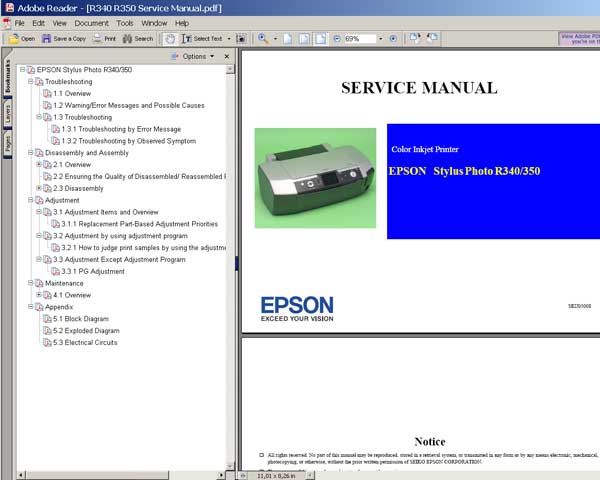The width and height of the screenshot is (600, 480).
Task: Collapse the 3.2 Adjustment by using adjustment program node
Action: click(x=39, y=235)
